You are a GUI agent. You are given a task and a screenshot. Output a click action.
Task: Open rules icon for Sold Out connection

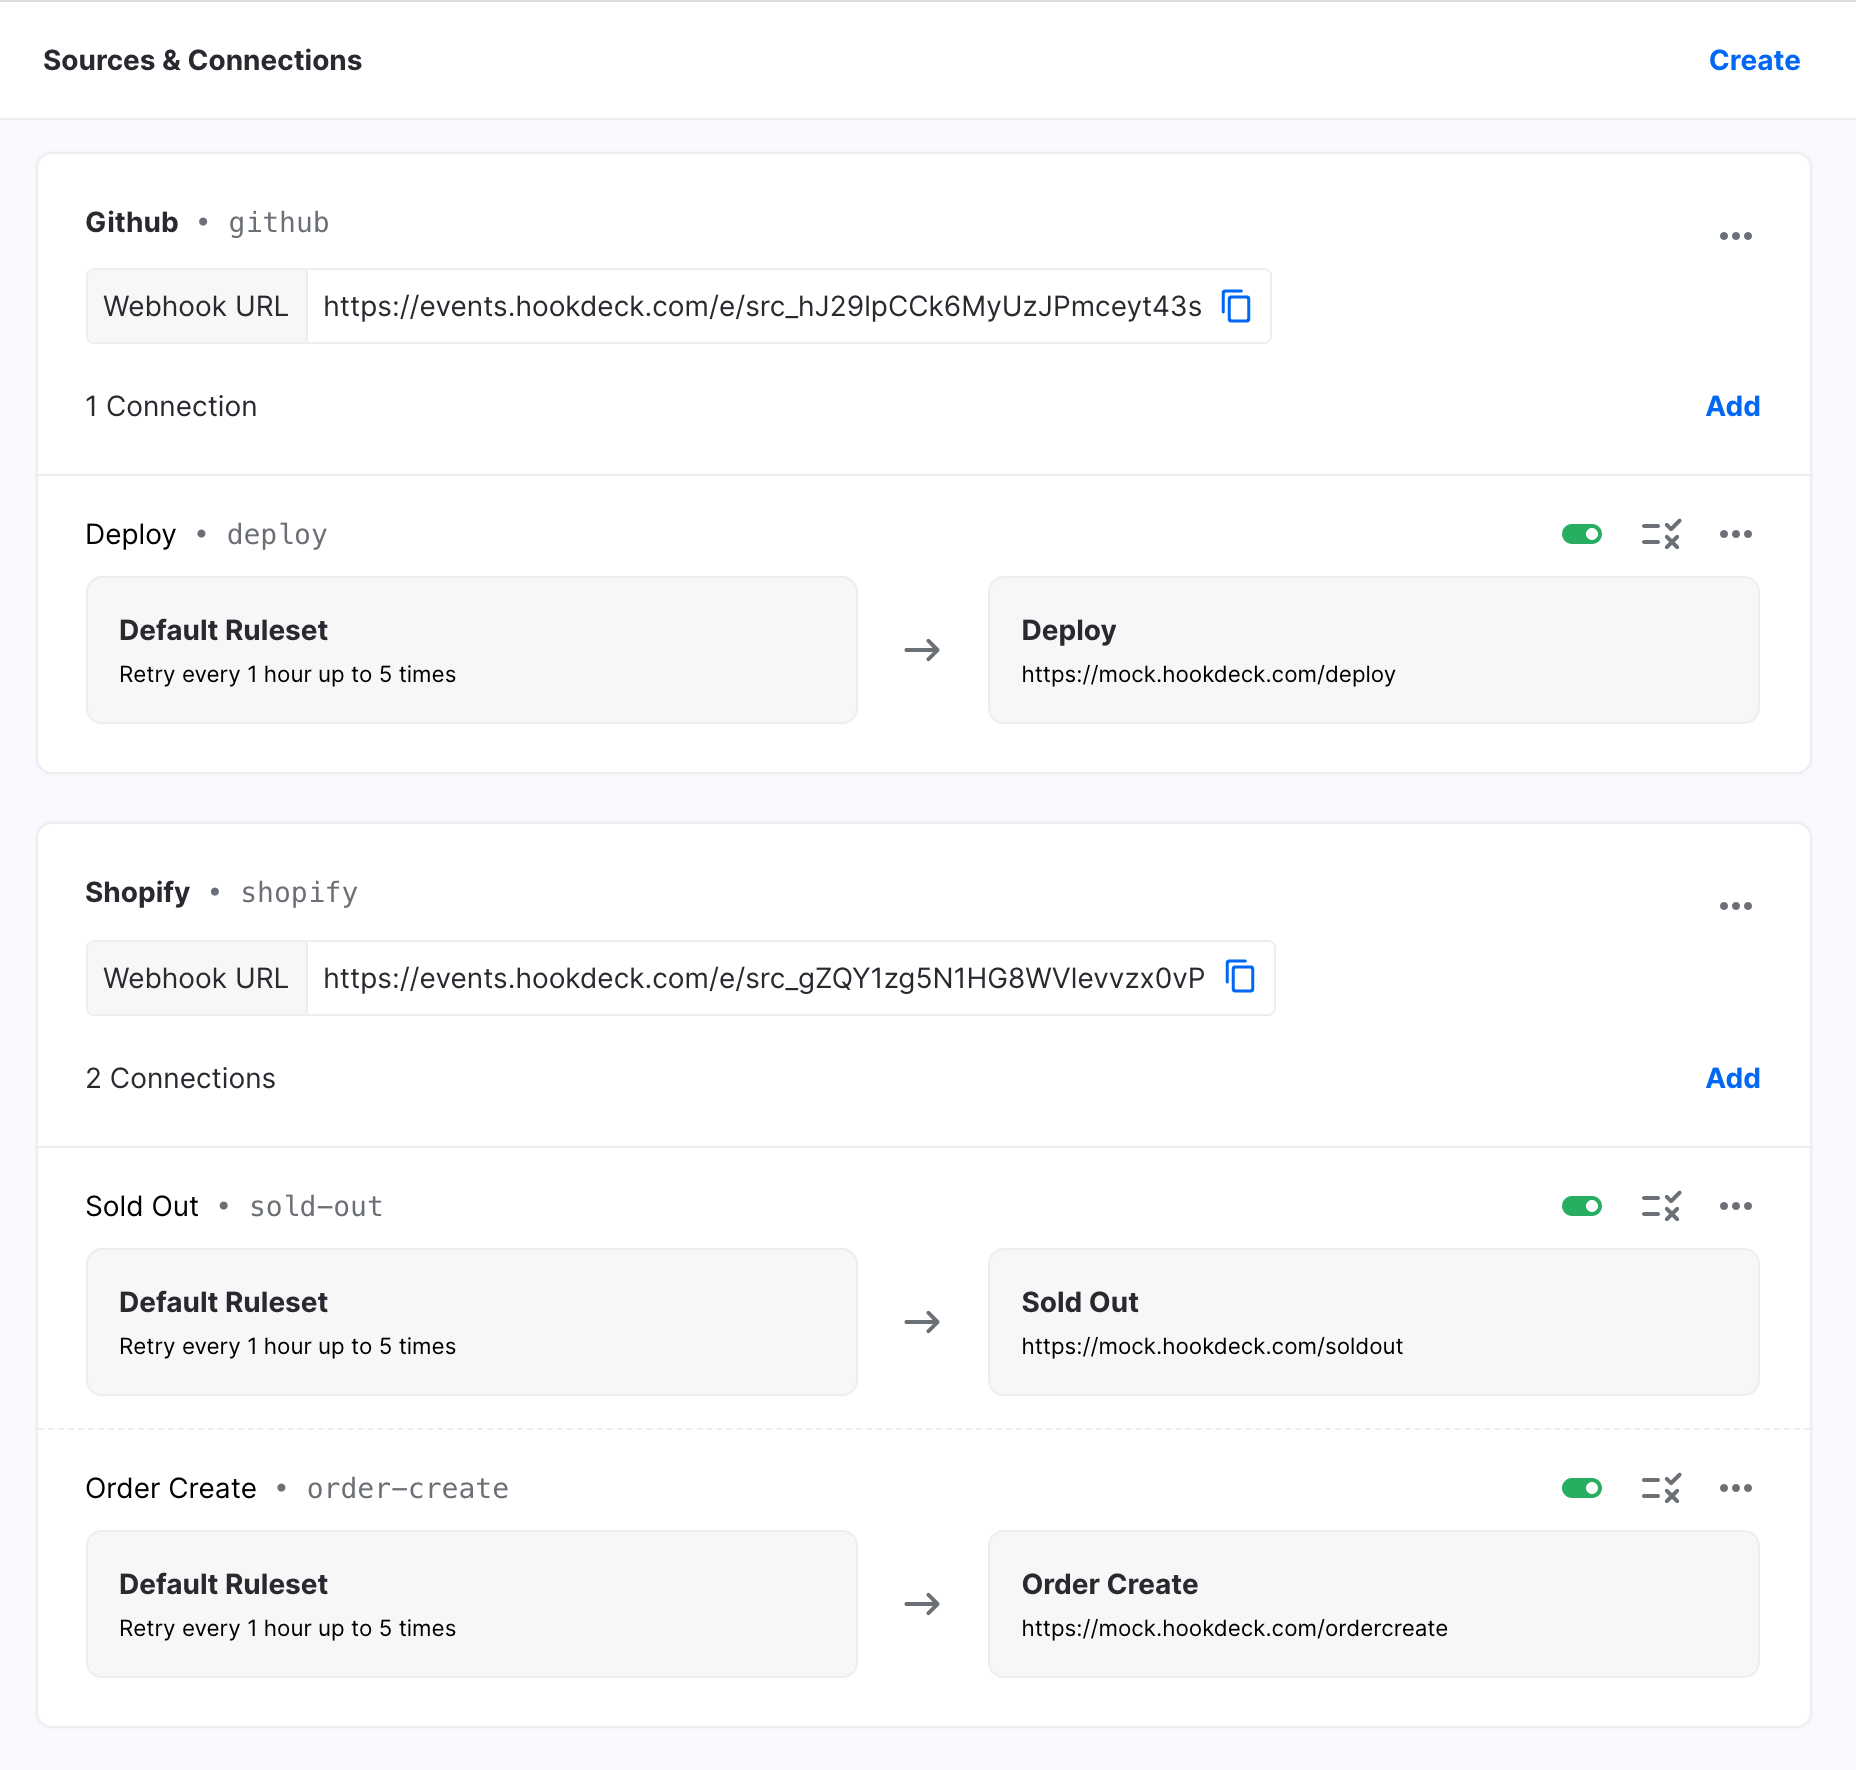[1661, 1206]
